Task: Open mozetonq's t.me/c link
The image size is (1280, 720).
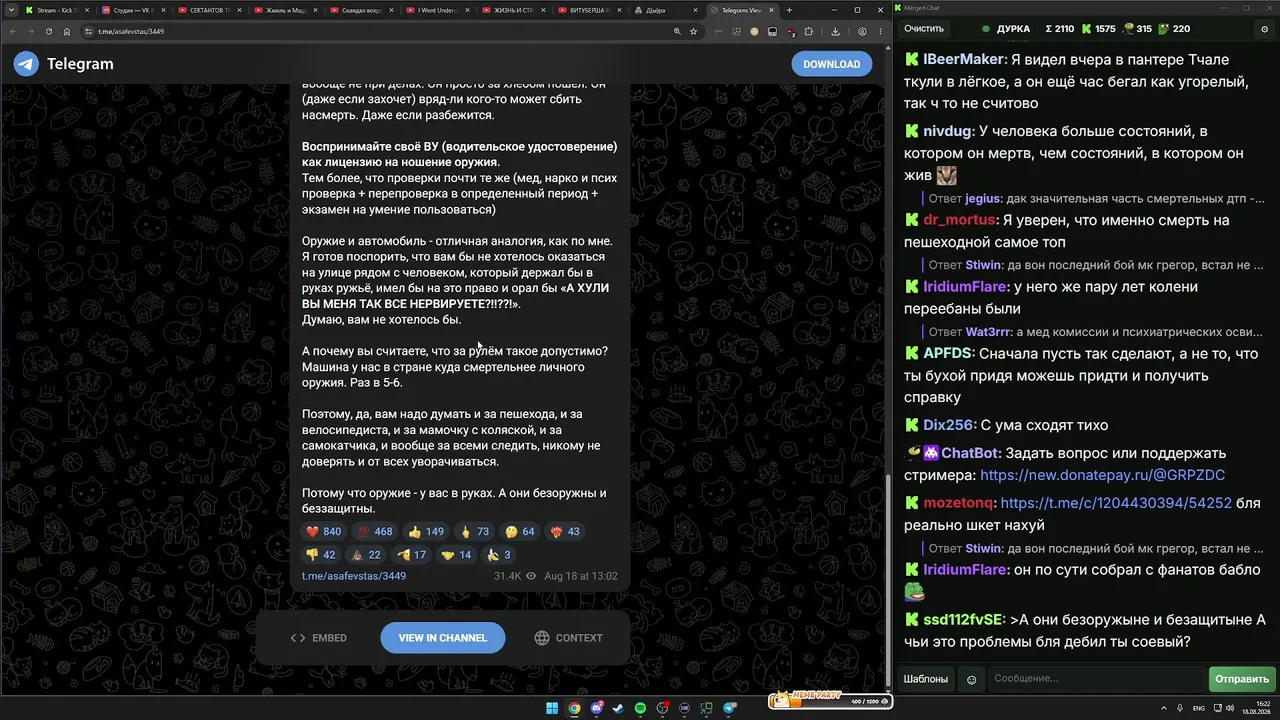Action: click(1116, 503)
